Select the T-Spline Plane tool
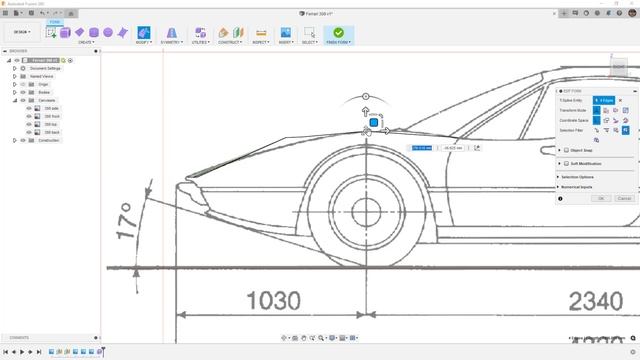The width and height of the screenshot is (640, 360). point(80,32)
